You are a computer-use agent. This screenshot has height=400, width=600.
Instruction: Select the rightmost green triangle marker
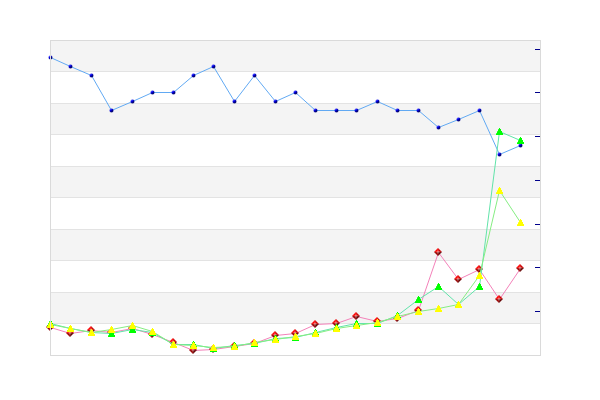pyautogui.click(x=520, y=141)
